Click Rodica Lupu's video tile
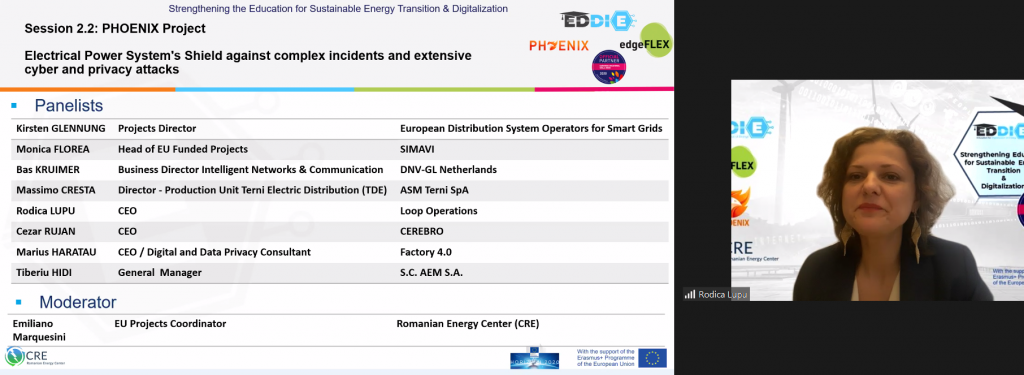Screen dimensions: 1024x375 pyautogui.click(x=877, y=190)
